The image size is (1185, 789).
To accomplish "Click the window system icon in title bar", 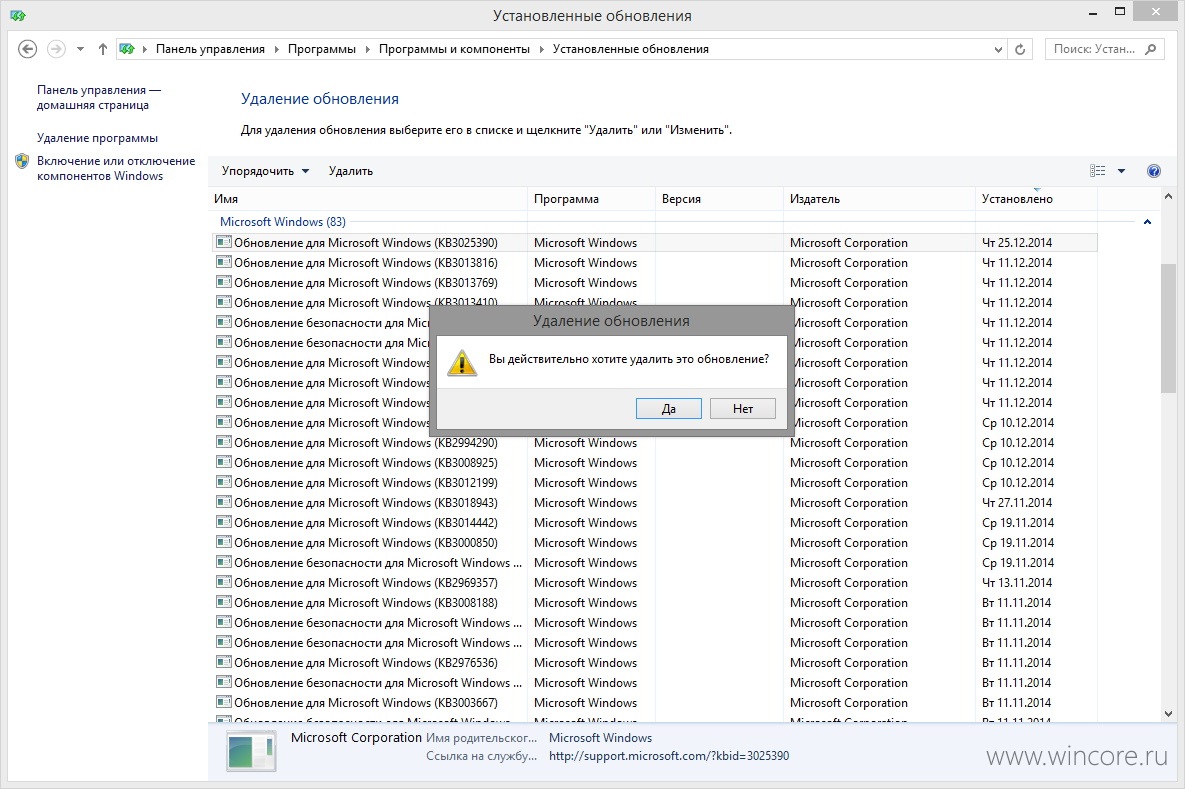I will coord(17,15).
